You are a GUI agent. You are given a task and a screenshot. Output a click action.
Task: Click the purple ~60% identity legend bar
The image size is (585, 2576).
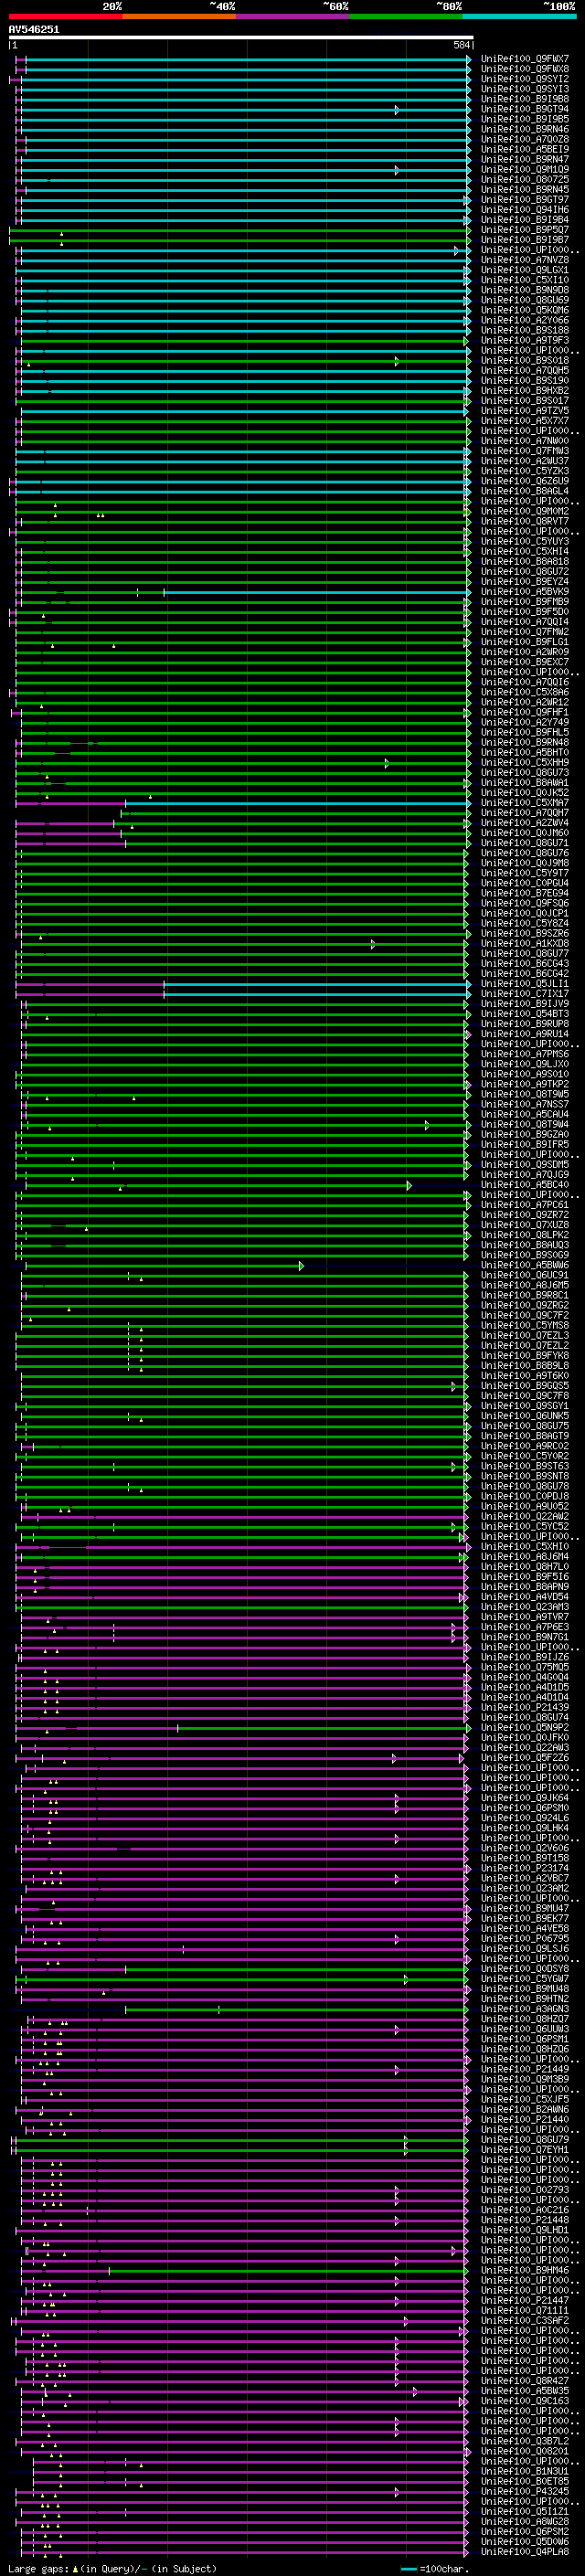[x=293, y=16]
